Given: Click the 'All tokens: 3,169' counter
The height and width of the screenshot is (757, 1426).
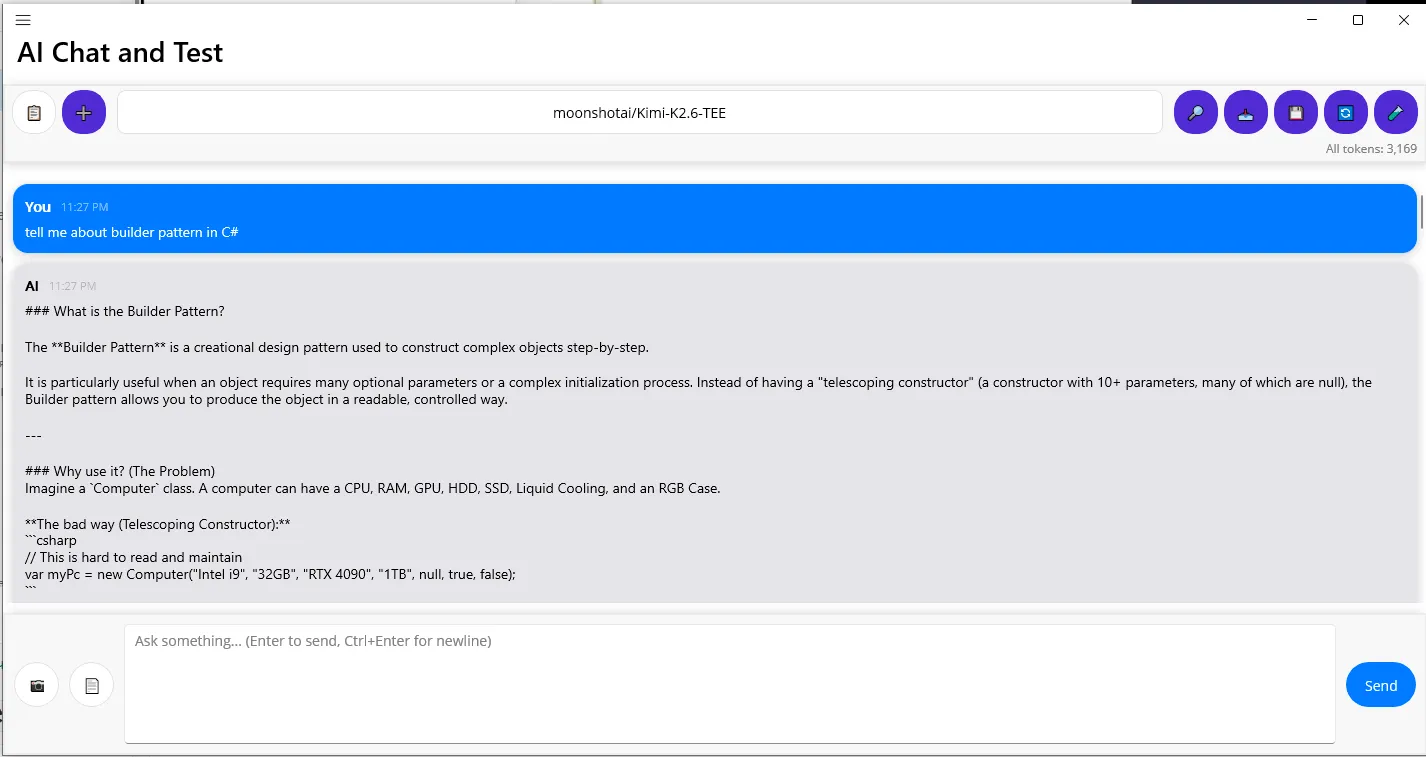Looking at the screenshot, I should point(1371,149).
